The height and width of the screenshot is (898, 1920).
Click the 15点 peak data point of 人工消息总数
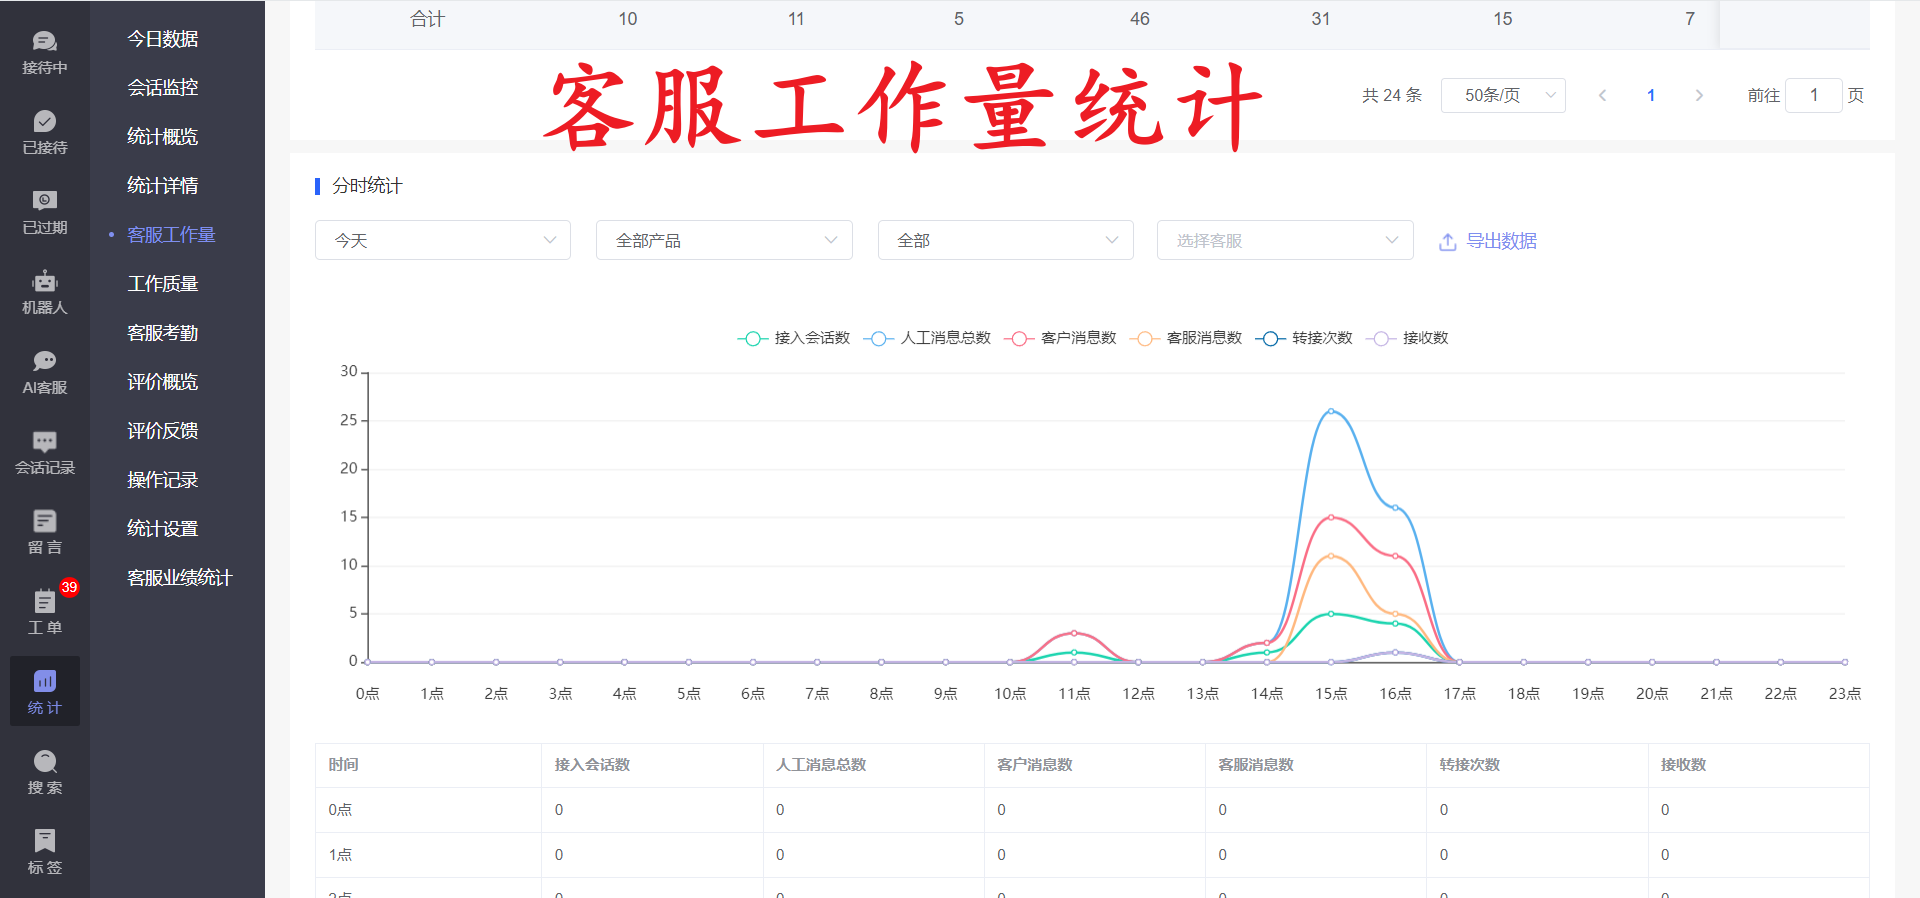(1331, 411)
